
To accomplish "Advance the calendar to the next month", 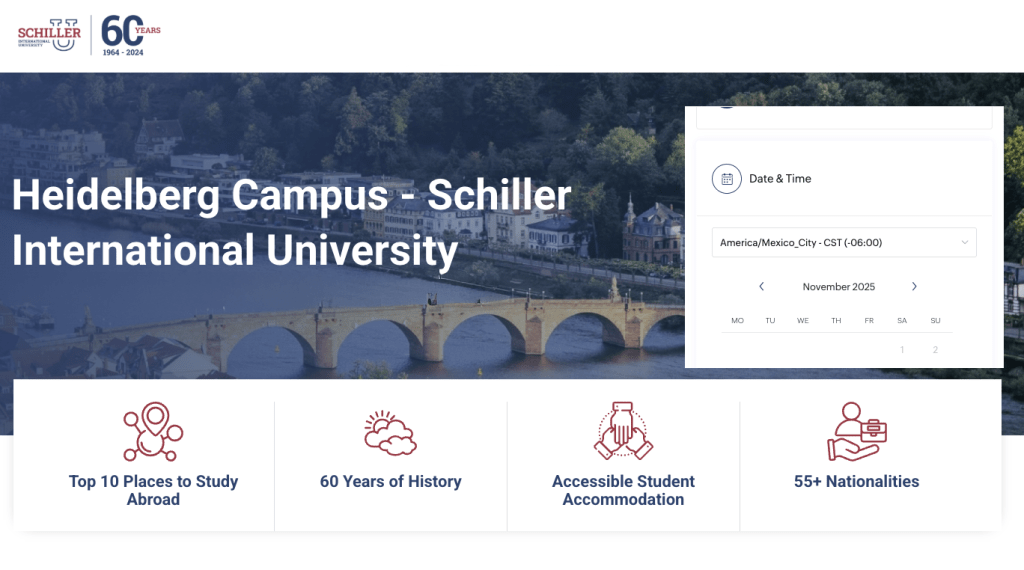I will [914, 287].
